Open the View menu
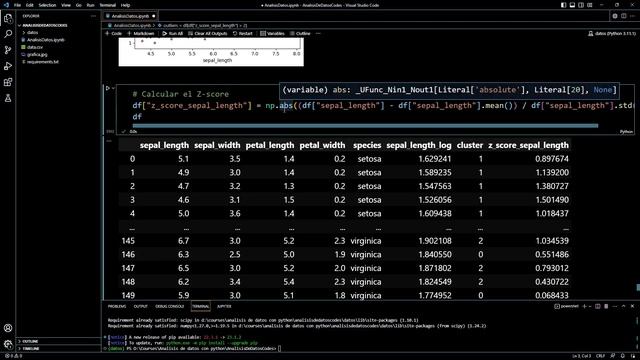The width and height of the screenshot is (640, 360). click(x=66, y=5)
